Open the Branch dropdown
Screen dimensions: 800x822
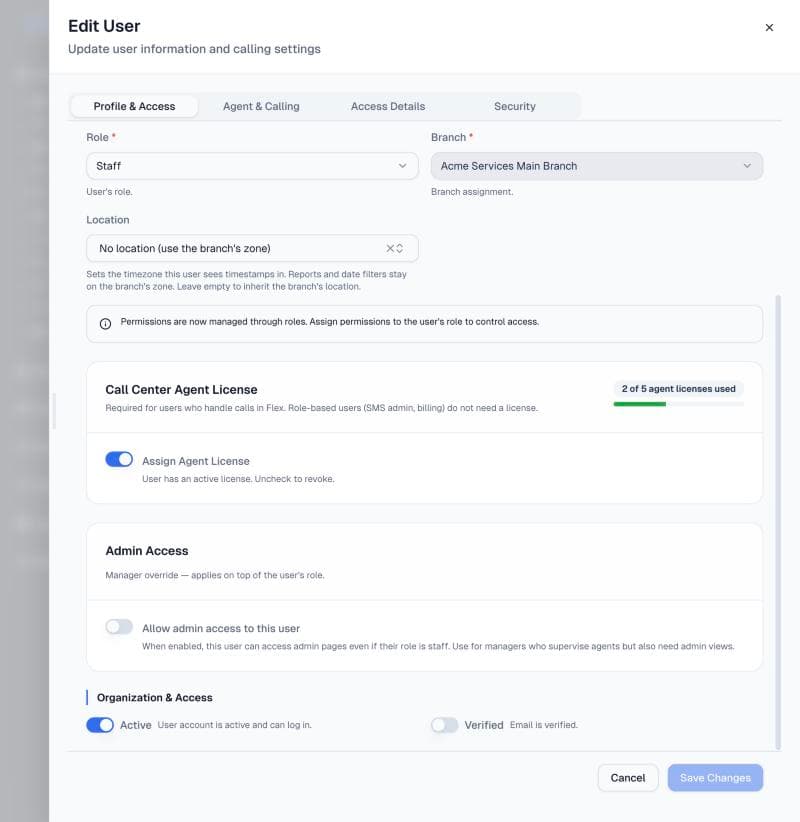[597, 166]
